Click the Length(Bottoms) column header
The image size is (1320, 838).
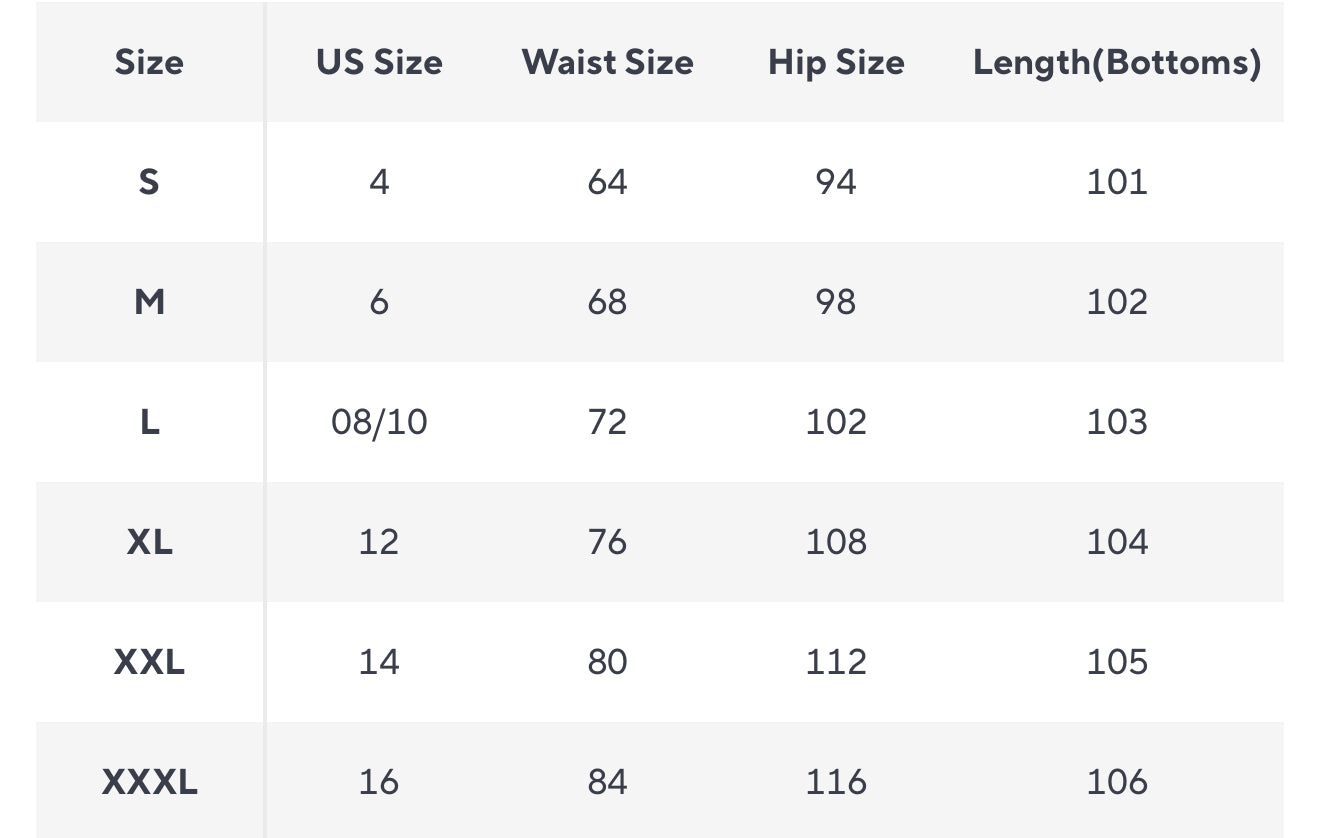click(1117, 63)
